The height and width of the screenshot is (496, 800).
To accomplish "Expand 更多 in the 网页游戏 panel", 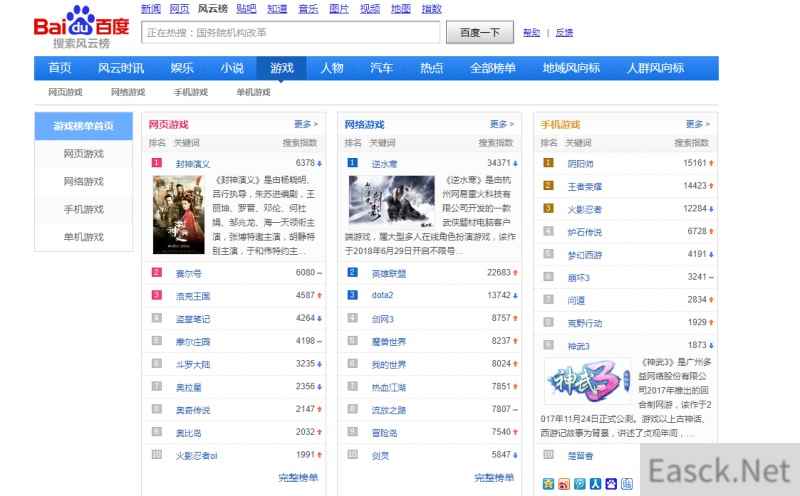I will 307,125.
